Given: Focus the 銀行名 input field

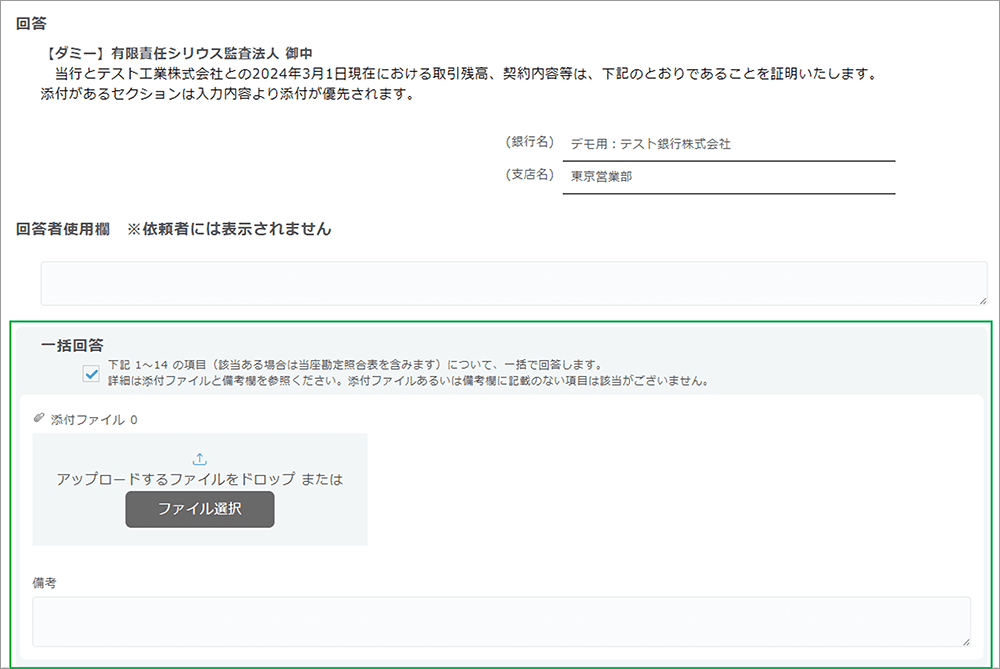Looking at the screenshot, I should coord(728,144).
